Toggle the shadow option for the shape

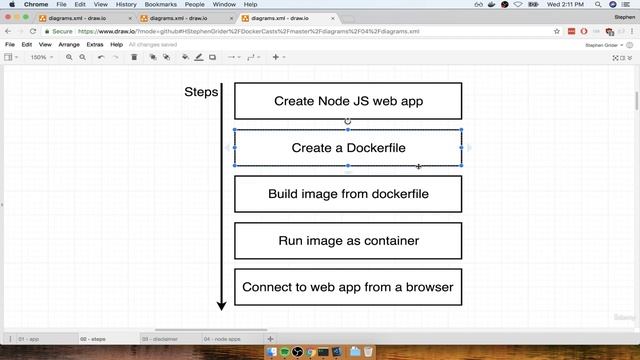[x=212, y=58]
